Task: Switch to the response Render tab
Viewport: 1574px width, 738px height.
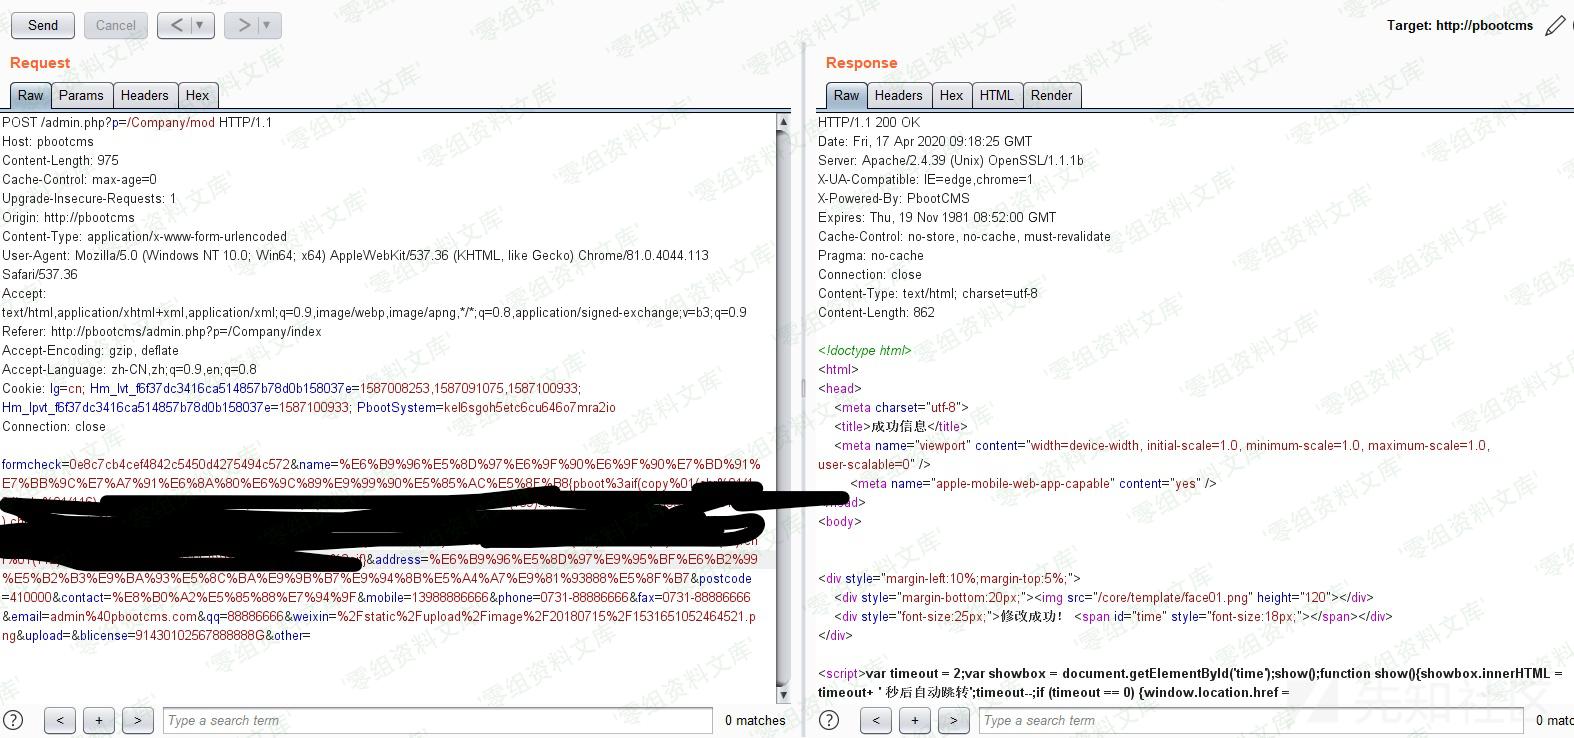Action: pos(1051,95)
